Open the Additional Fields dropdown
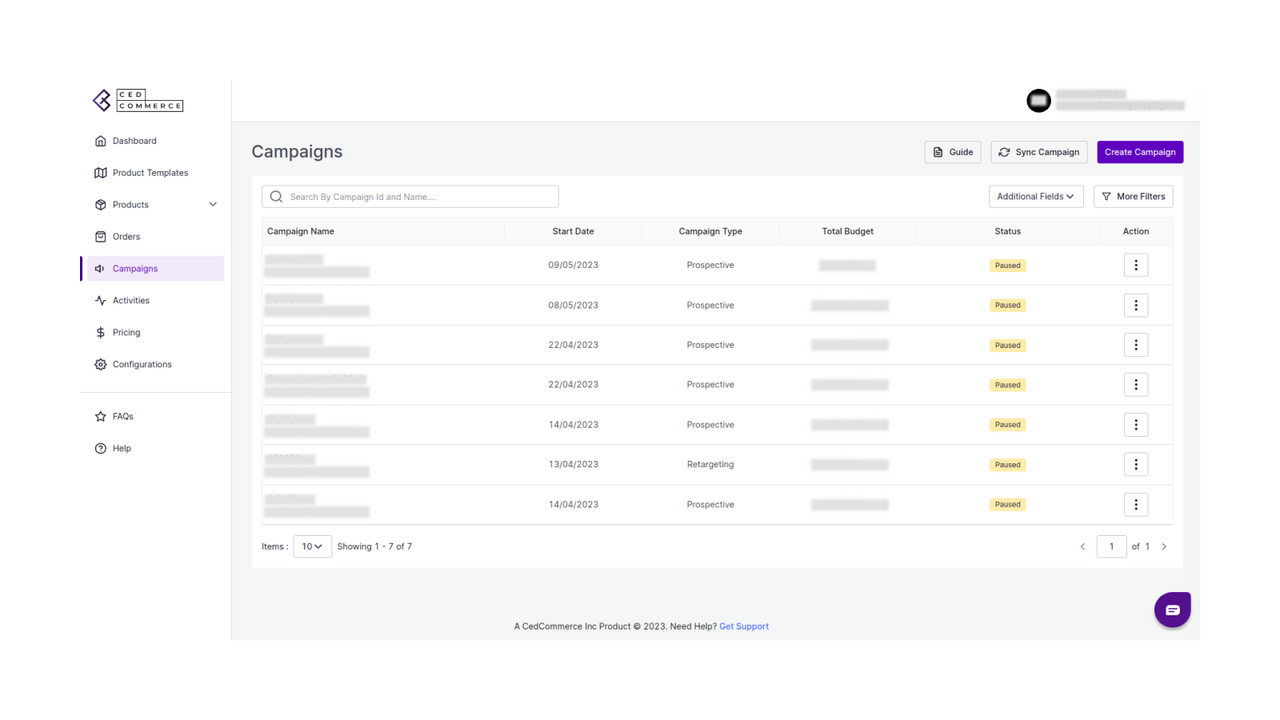1280x720 pixels. tap(1036, 197)
